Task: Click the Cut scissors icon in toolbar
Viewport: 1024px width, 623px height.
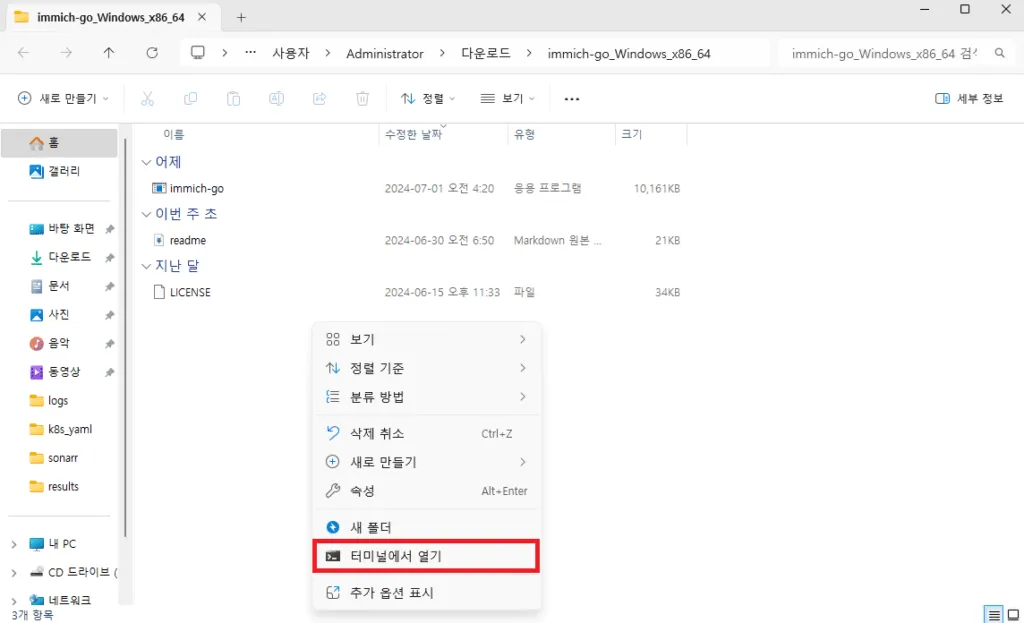Action: tap(147, 99)
